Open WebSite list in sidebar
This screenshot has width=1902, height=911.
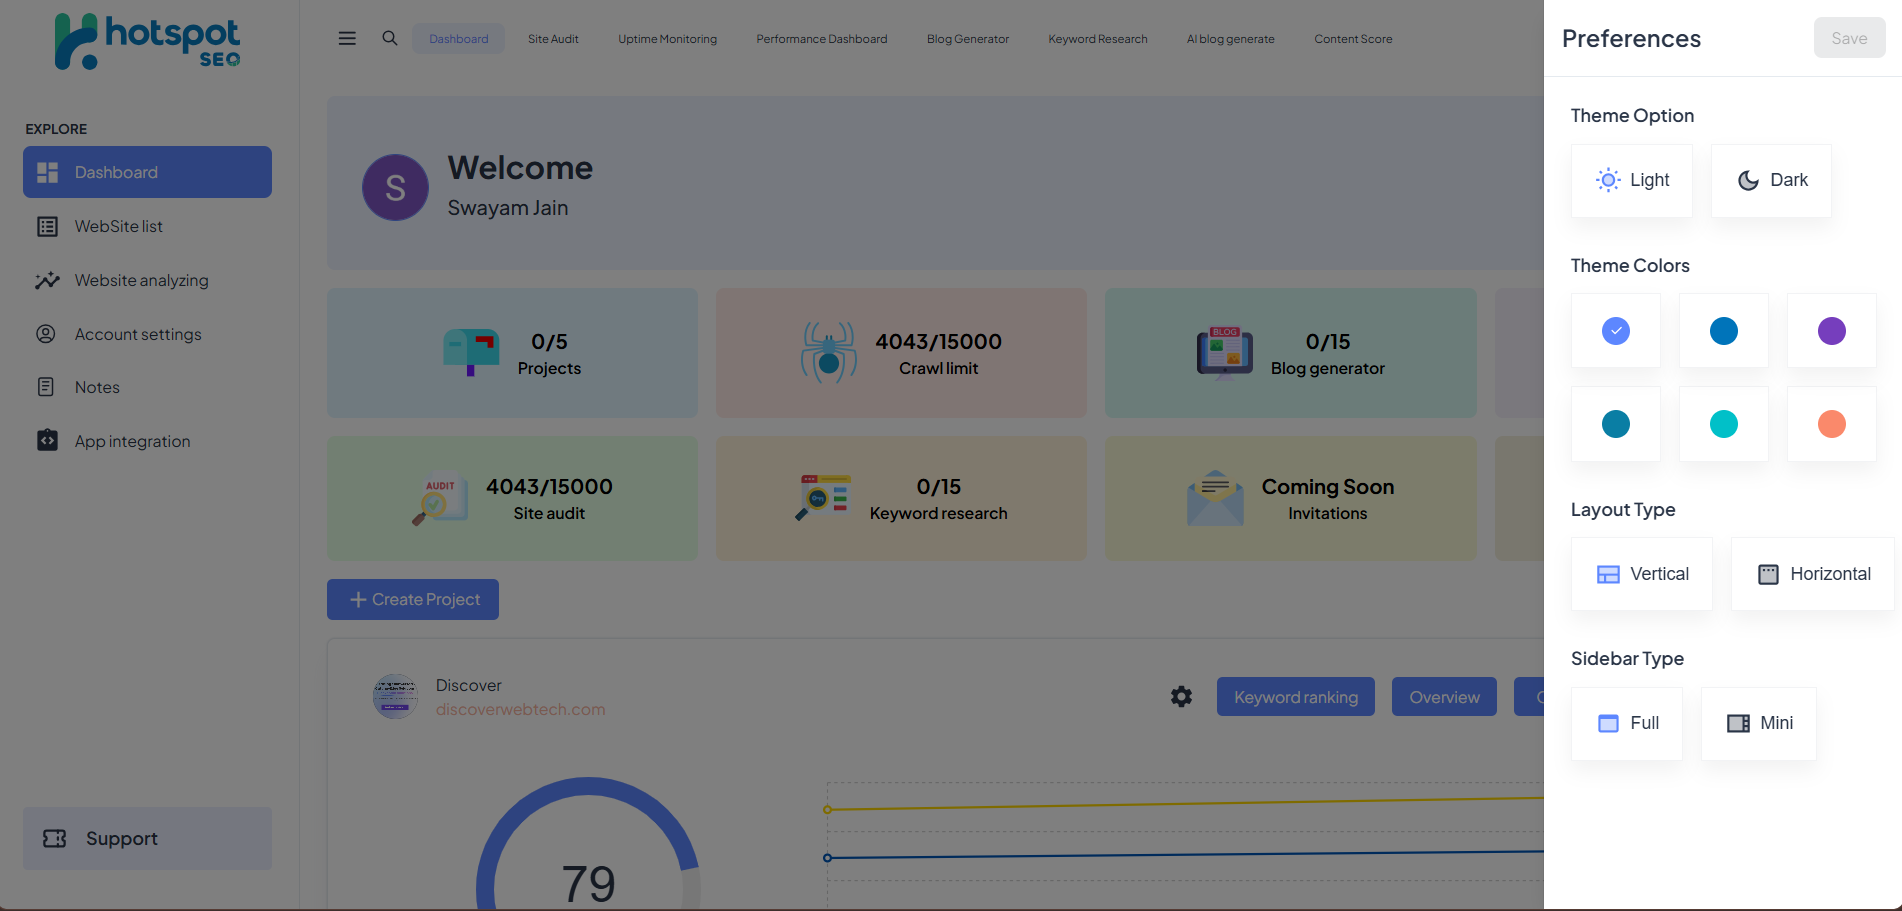coord(118,227)
